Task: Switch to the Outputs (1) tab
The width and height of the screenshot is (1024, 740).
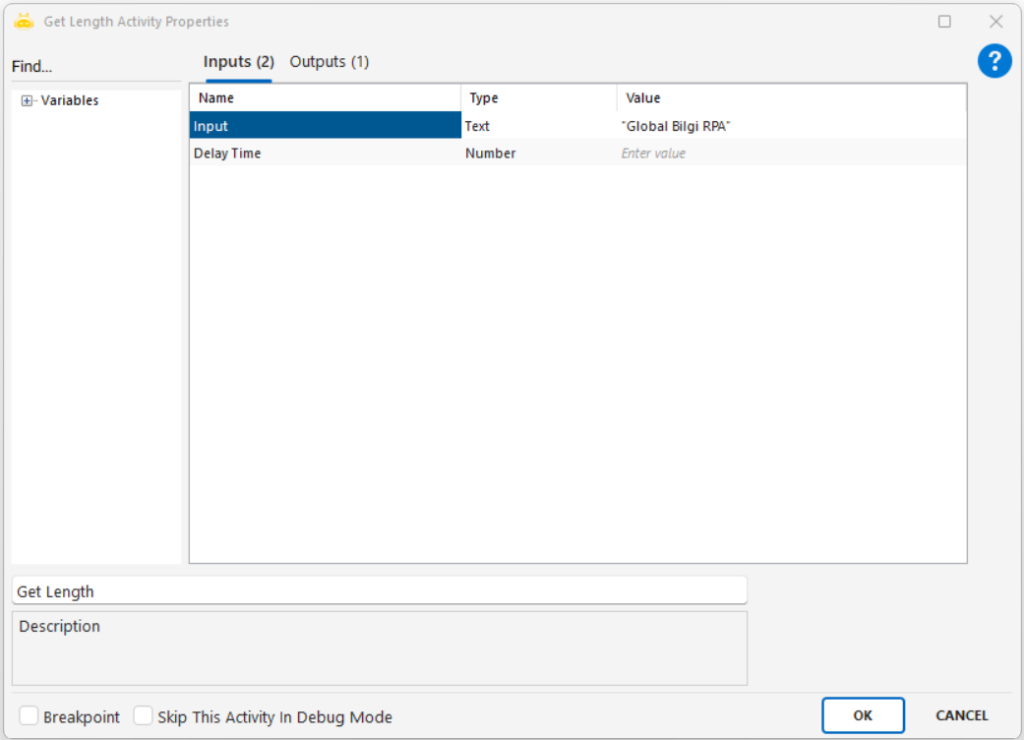Action: pyautogui.click(x=329, y=62)
